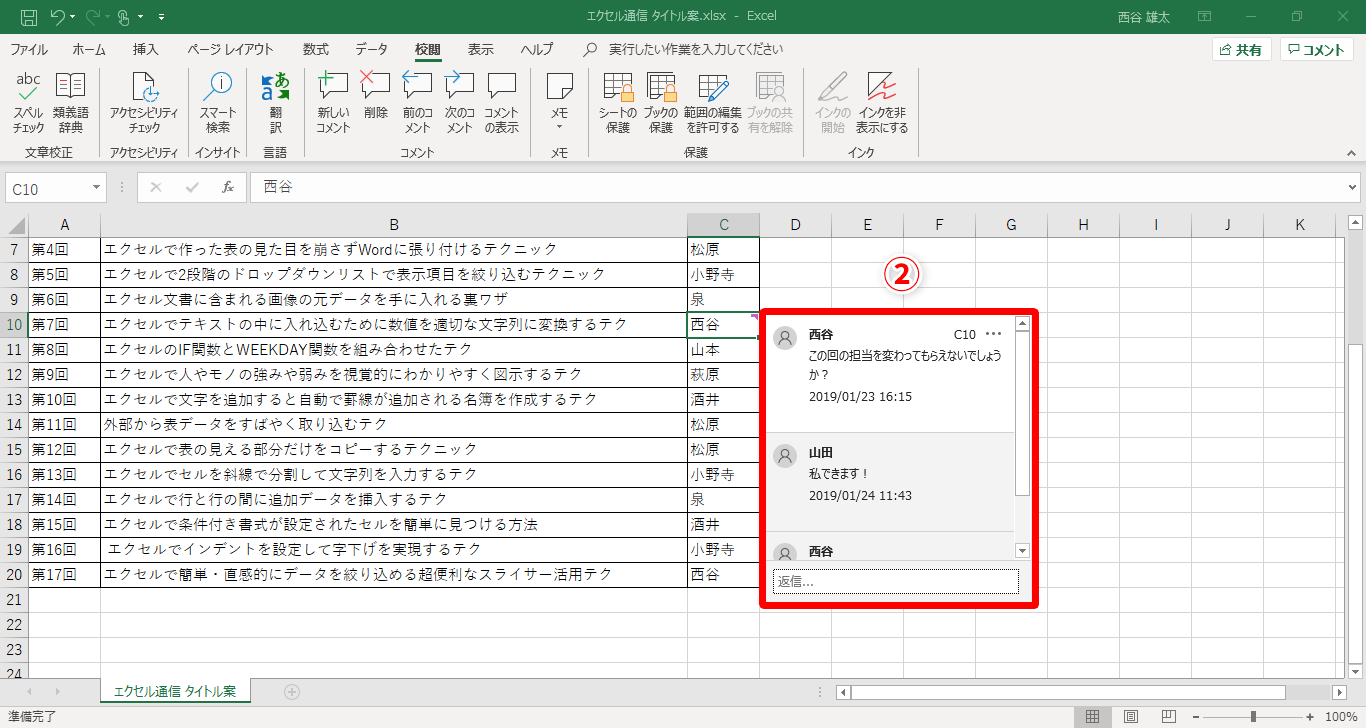
Task: Select row 10 header
Action: [x=14, y=324]
